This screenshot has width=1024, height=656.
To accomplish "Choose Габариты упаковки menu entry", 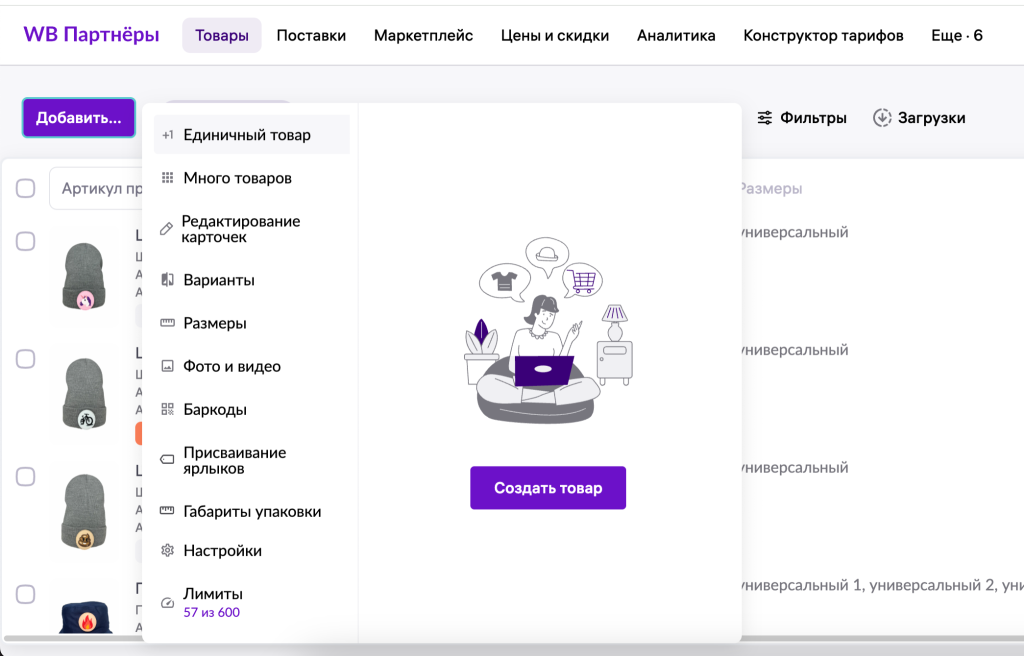I will tap(251, 511).
